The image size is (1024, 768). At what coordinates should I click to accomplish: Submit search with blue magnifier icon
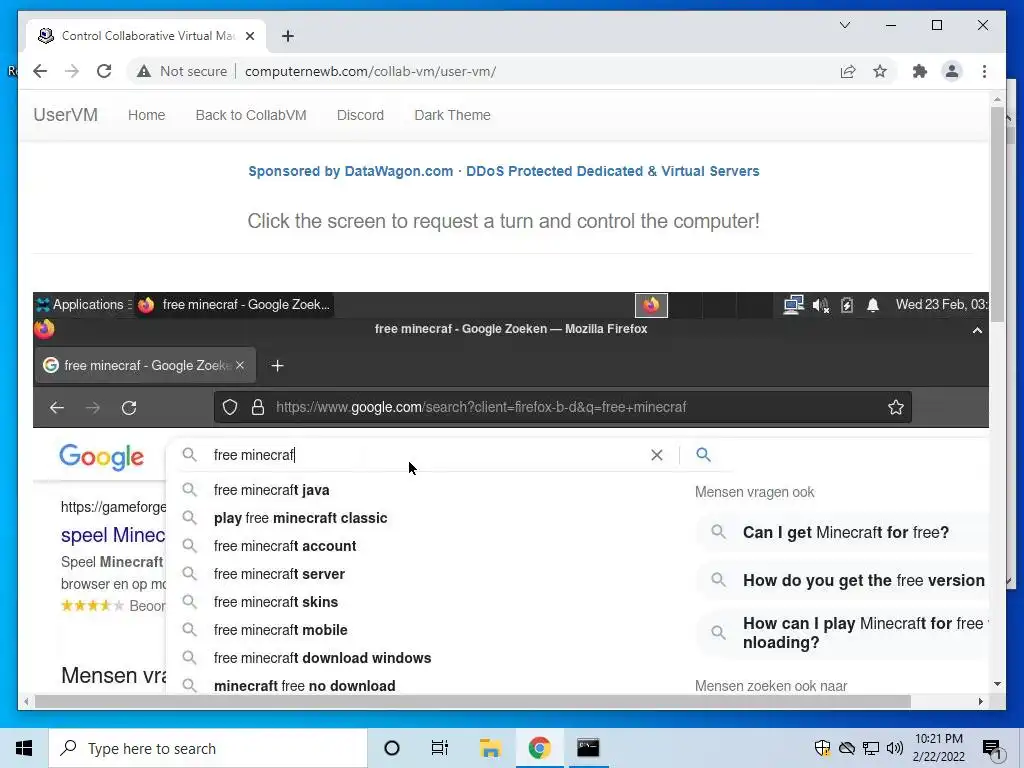click(x=703, y=455)
